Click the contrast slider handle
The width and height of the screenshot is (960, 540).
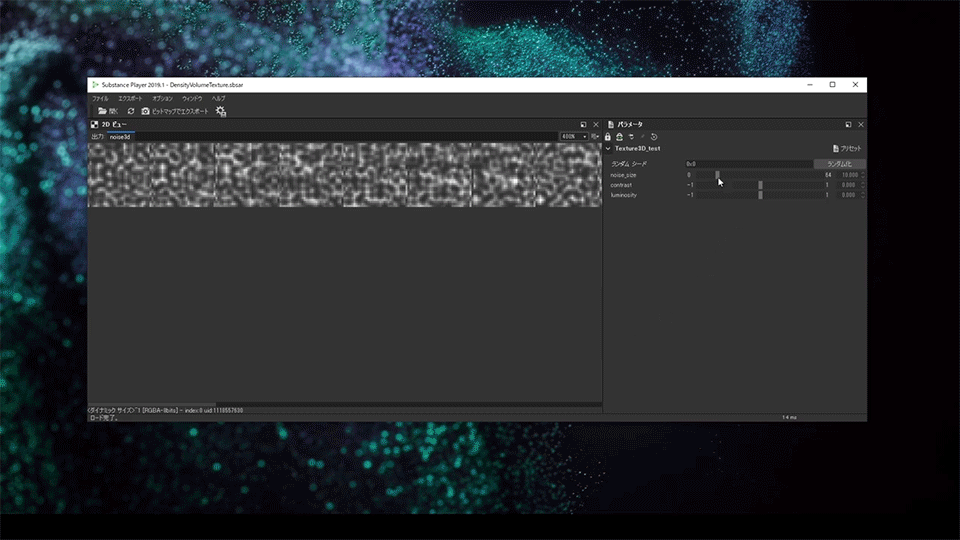pyautogui.click(x=760, y=185)
